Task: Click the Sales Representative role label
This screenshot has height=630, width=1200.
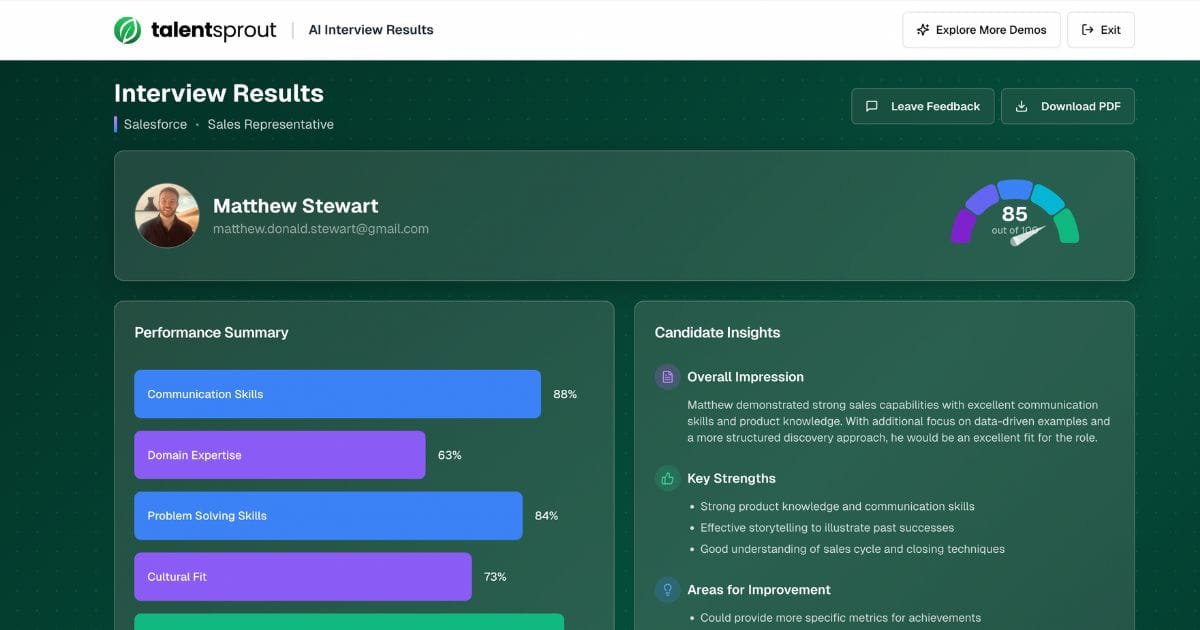Action: point(271,125)
